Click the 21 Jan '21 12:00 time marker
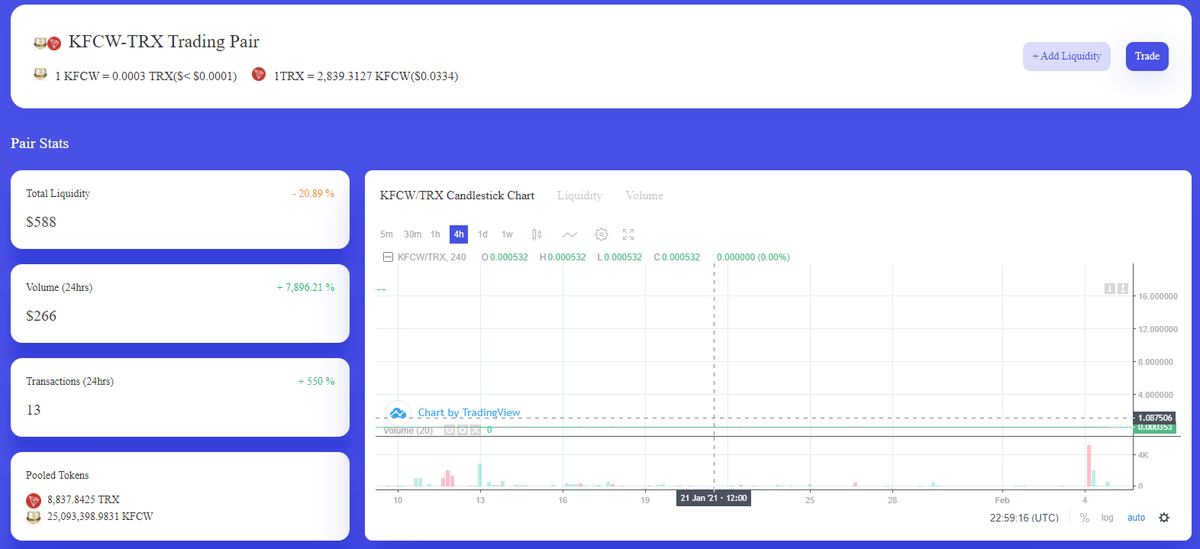The width and height of the screenshot is (1200, 549). [713, 497]
